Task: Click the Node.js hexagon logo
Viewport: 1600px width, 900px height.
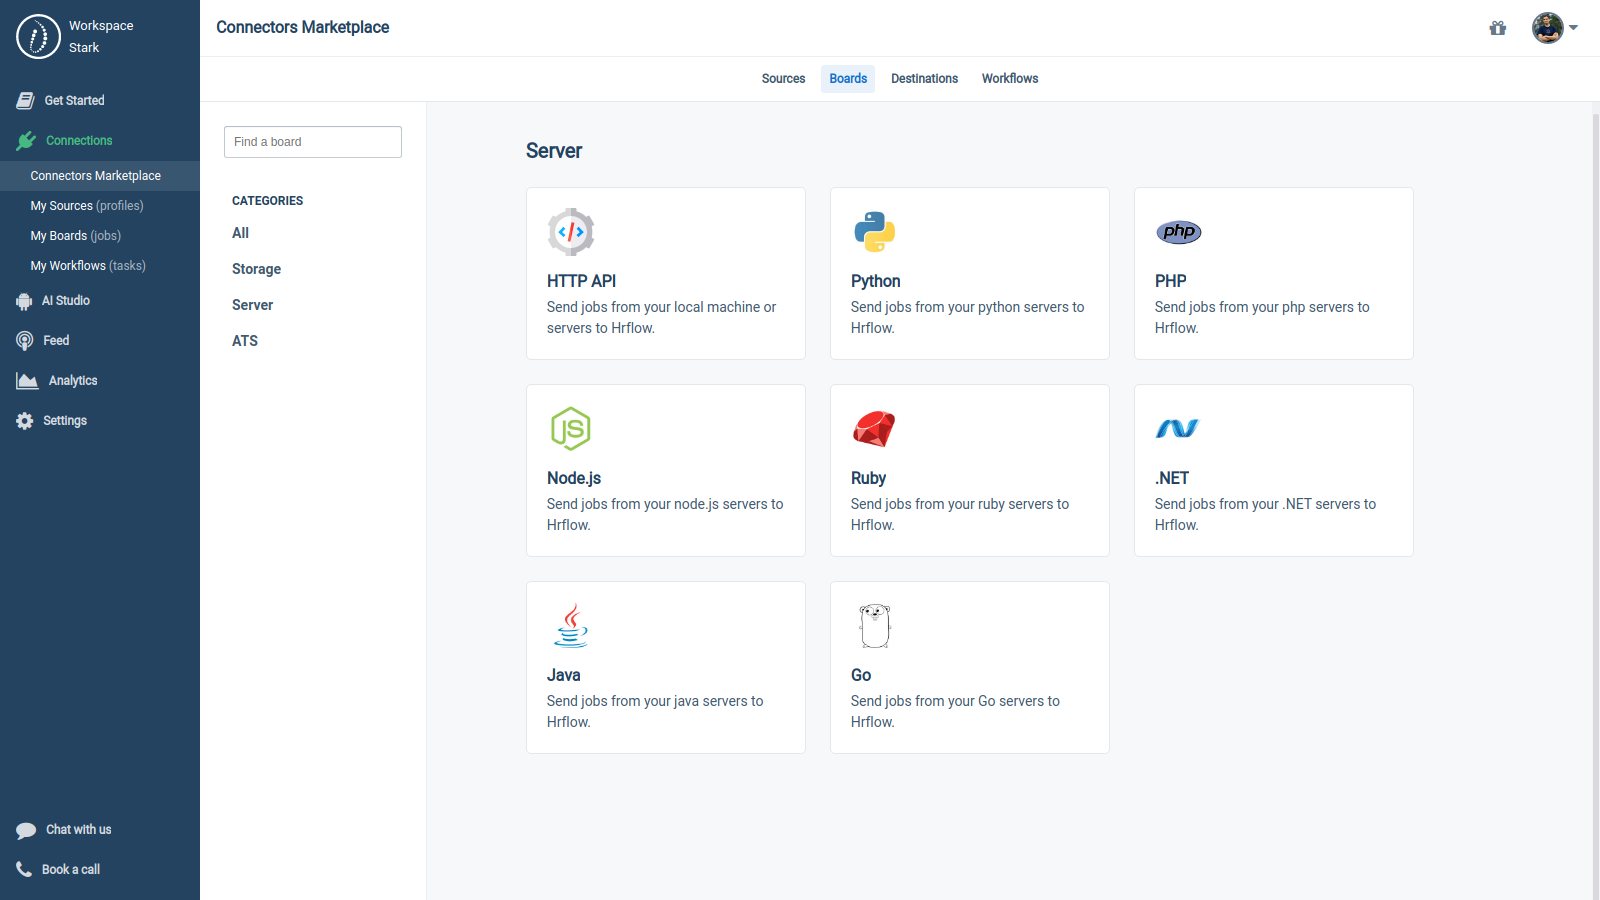Action: click(x=571, y=429)
